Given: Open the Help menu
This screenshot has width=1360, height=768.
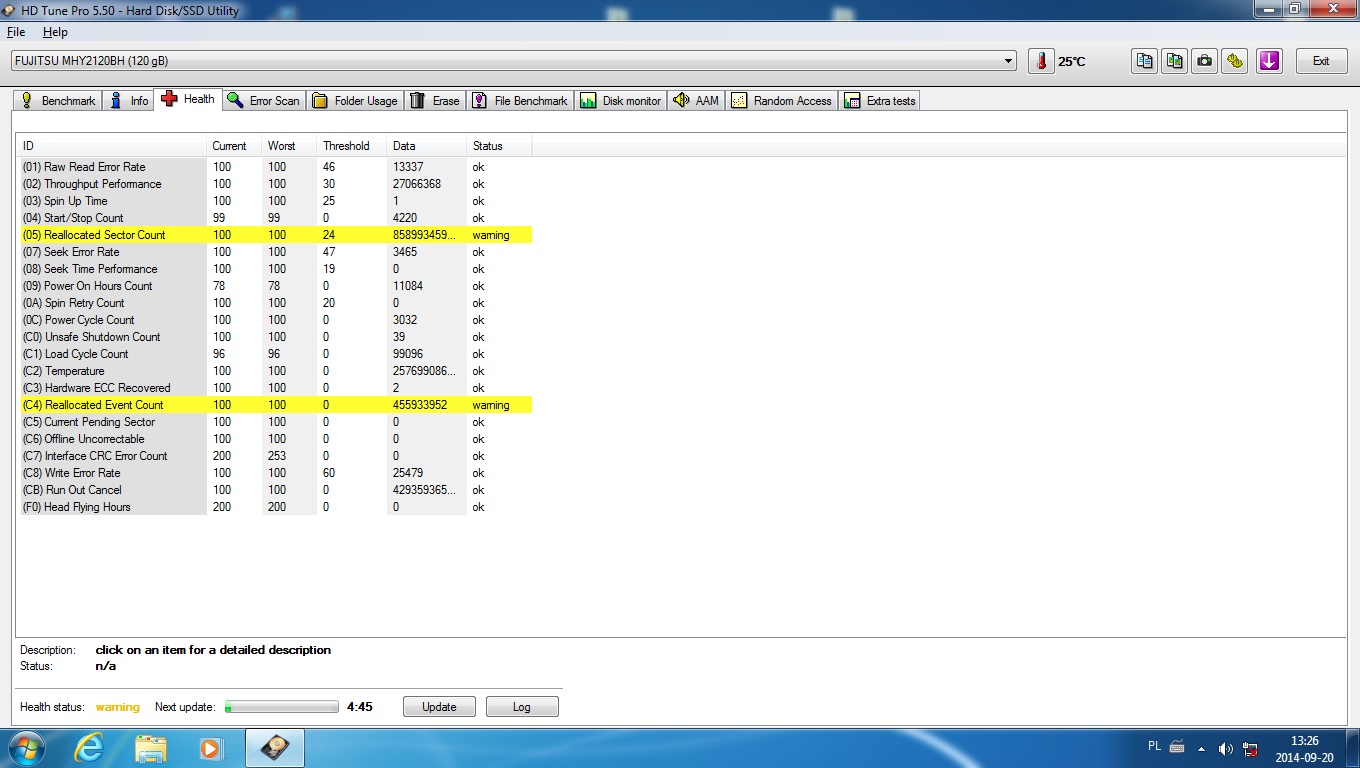Looking at the screenshot, I should [55, 32].
